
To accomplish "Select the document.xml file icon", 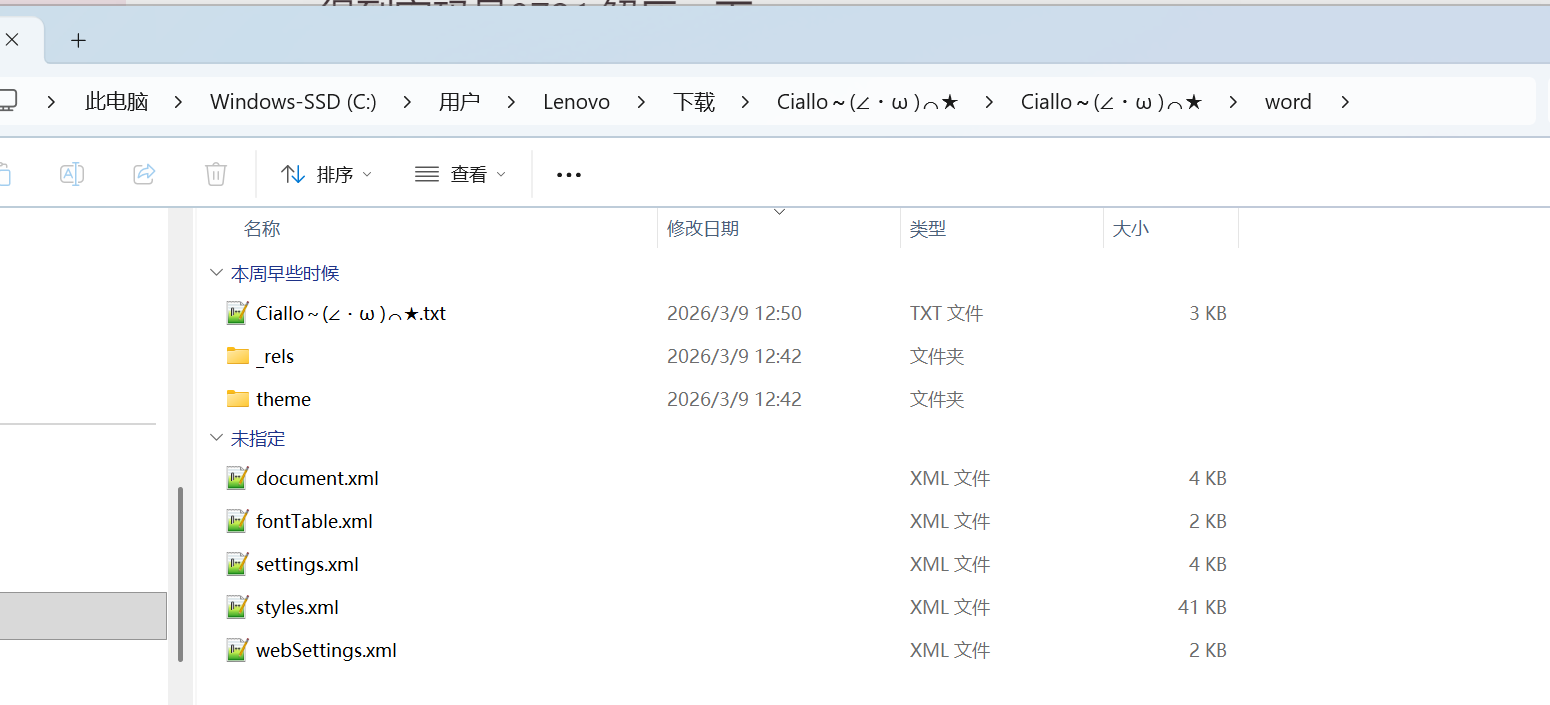I will (x=236, y=477).
